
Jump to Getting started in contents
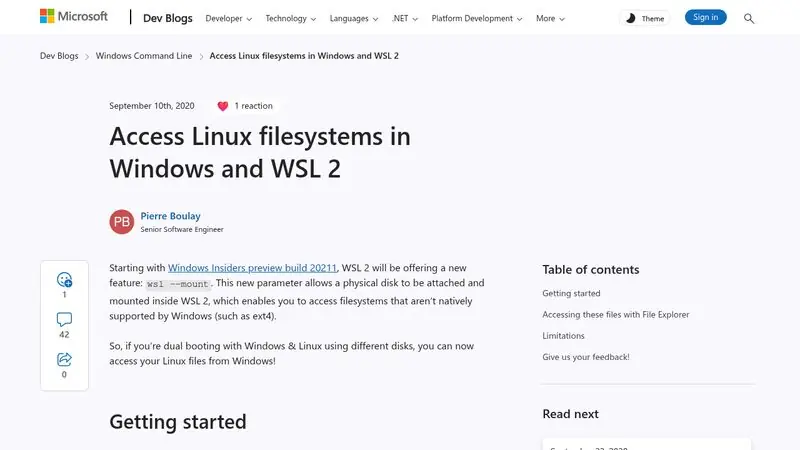click(571, 293)
